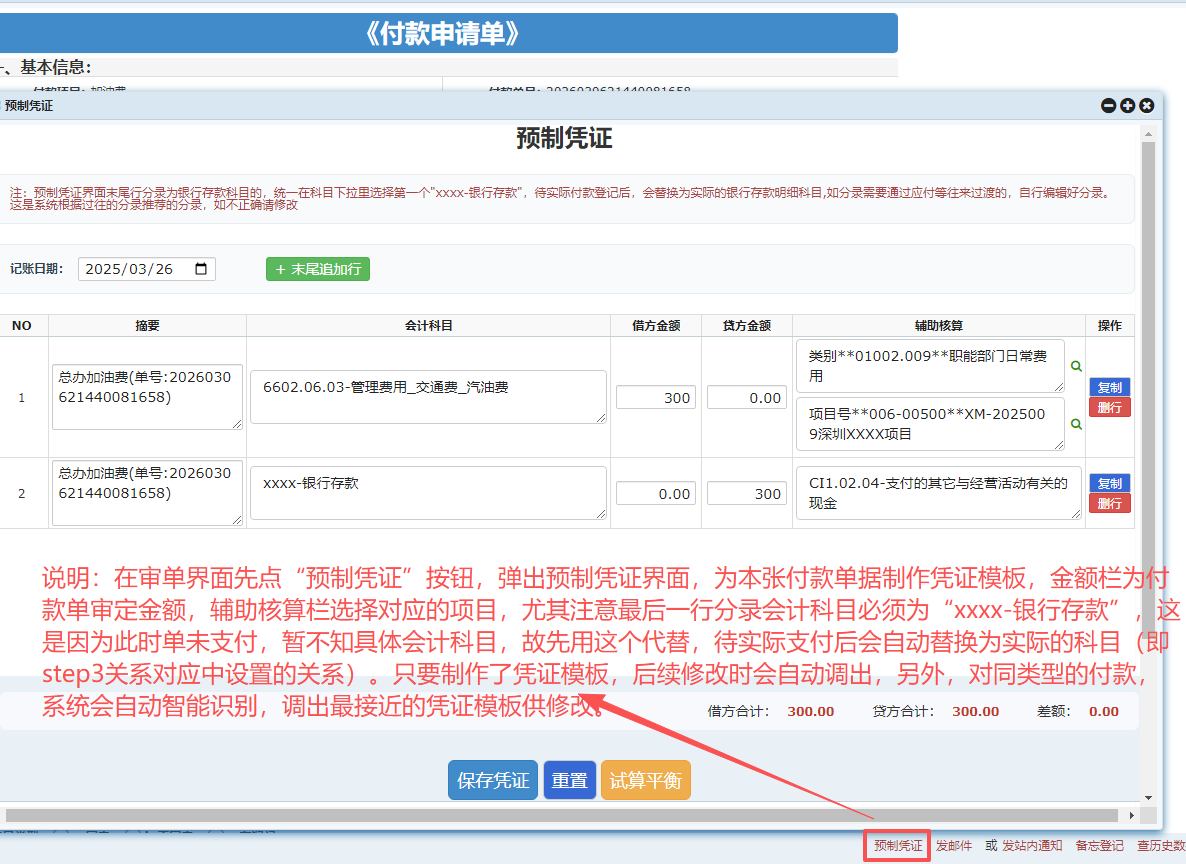Delete row 1 with 删行 button
The height and width of the screenshot is (864, 1186).
[x=1109, y=407]
